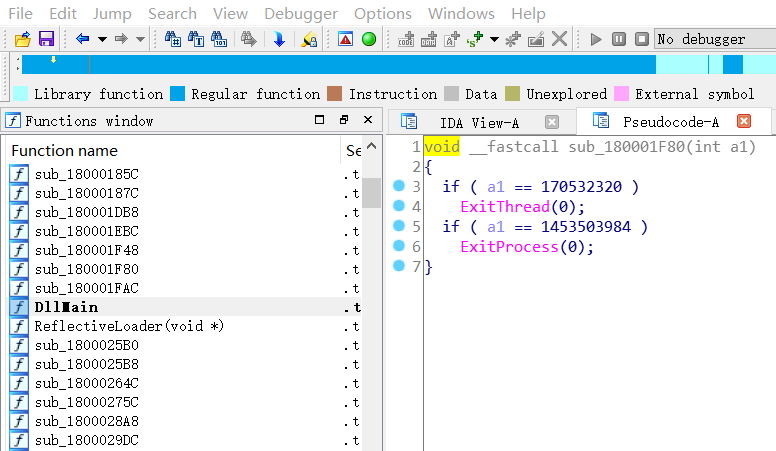Click the Function name column header
The height and width of the screenshot is (451, 776).
173,150
